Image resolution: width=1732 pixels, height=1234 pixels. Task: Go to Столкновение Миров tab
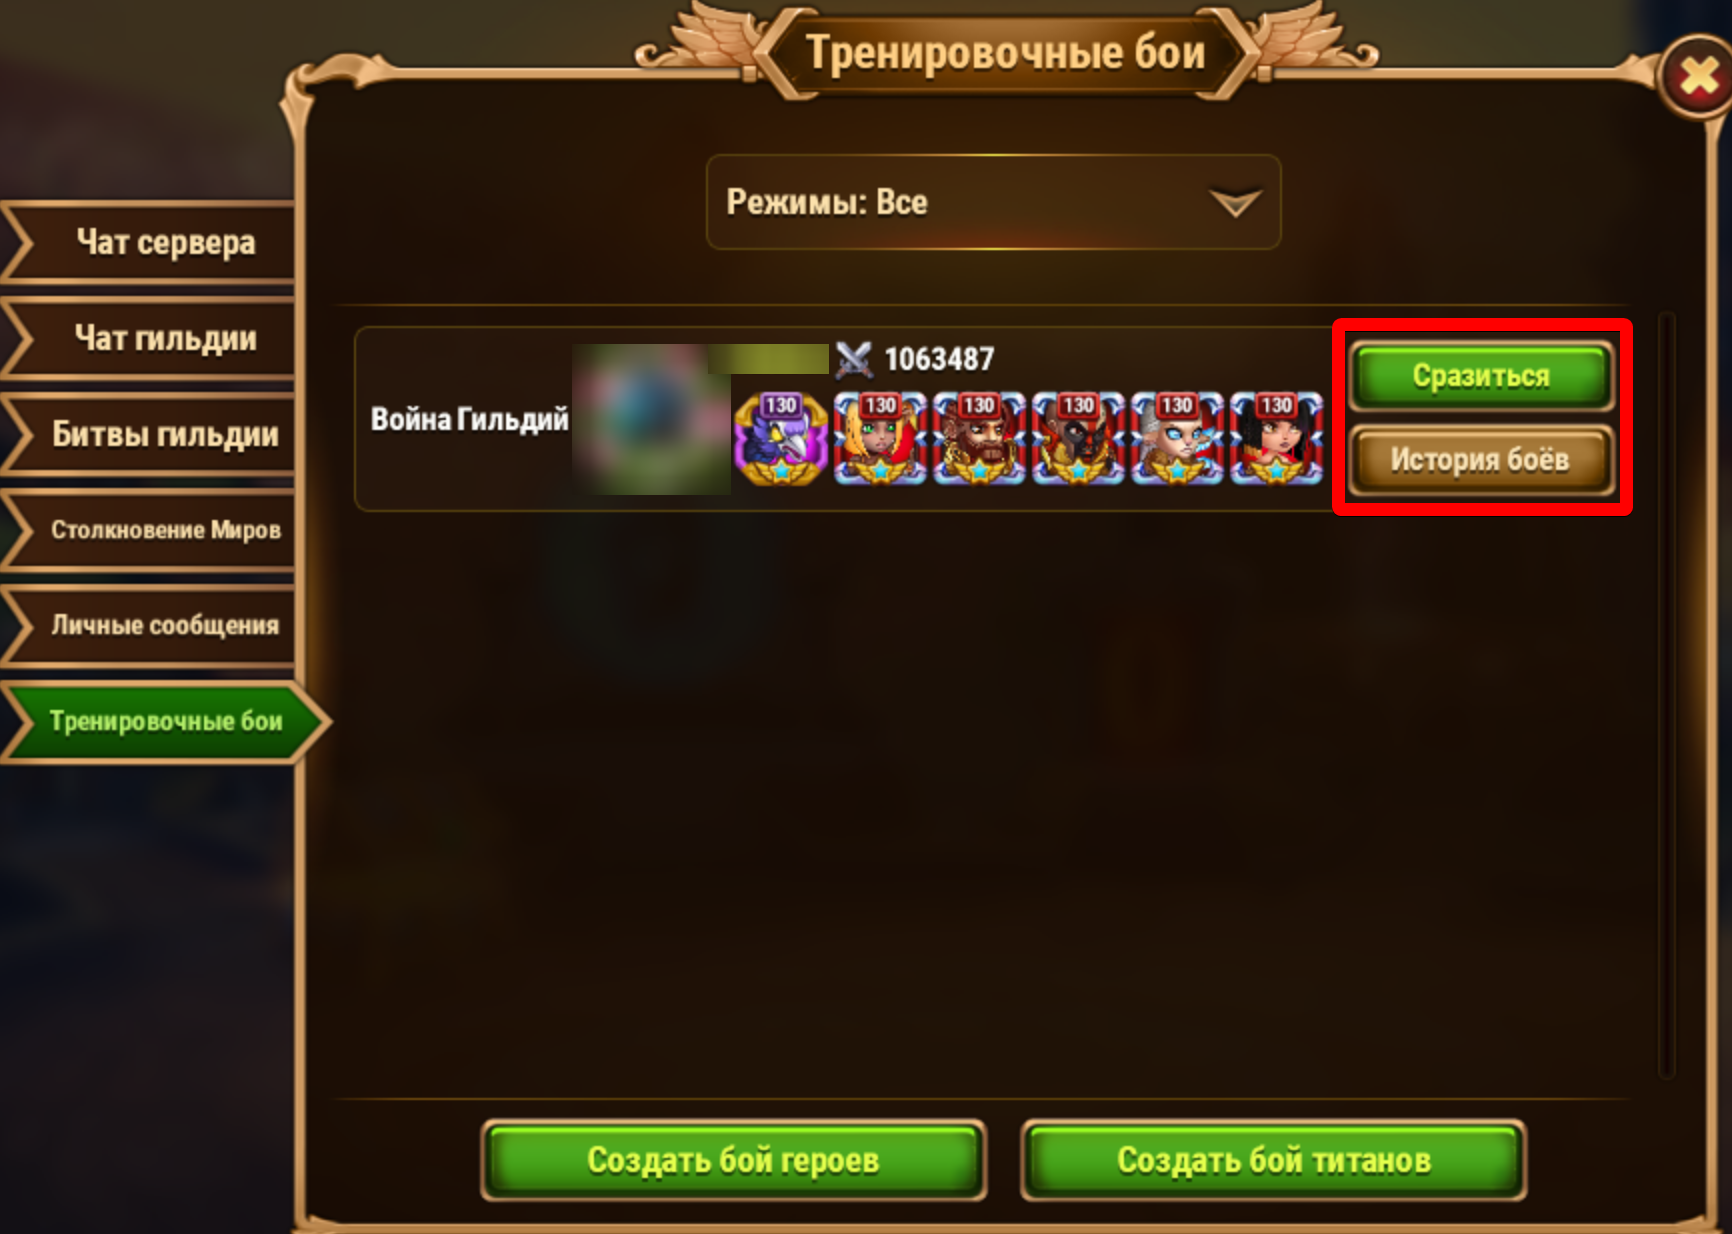(x=150, y=530)
